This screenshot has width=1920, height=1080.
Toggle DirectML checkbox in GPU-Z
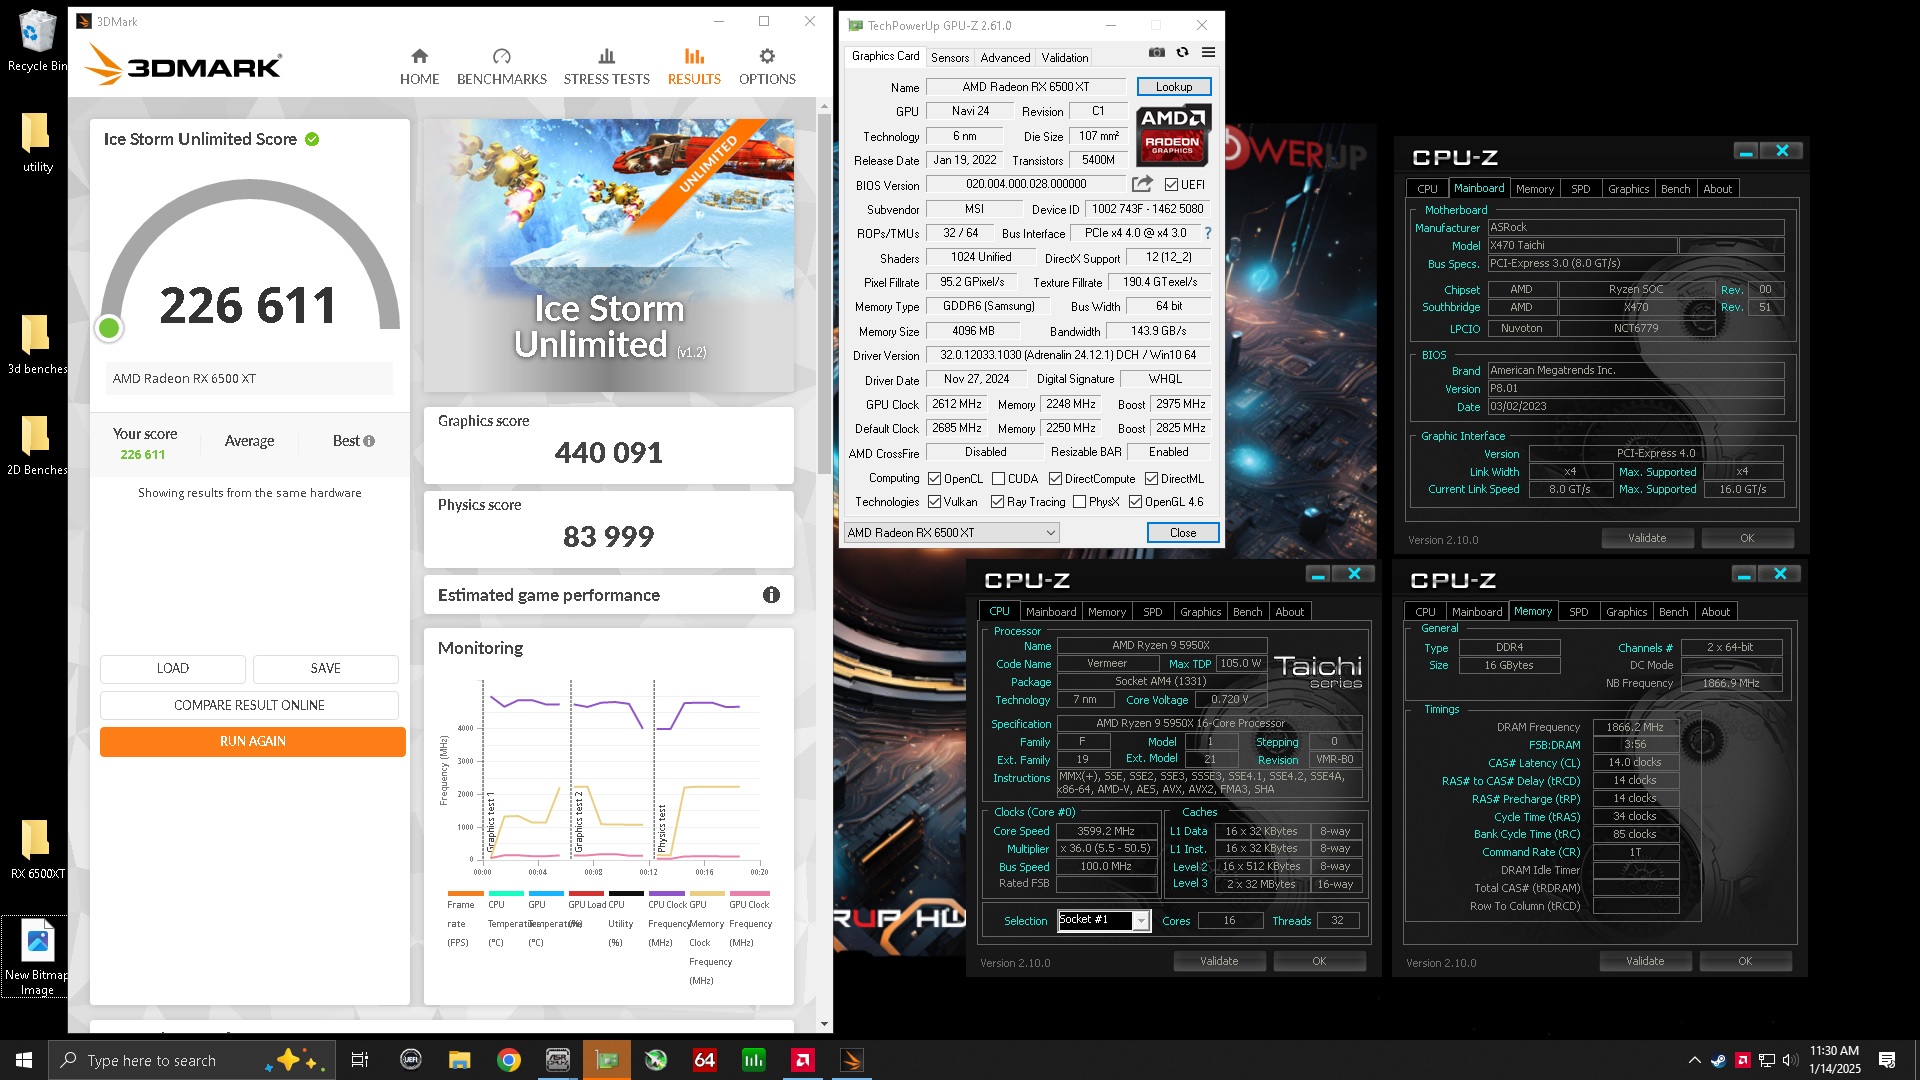click(1151, 479)
